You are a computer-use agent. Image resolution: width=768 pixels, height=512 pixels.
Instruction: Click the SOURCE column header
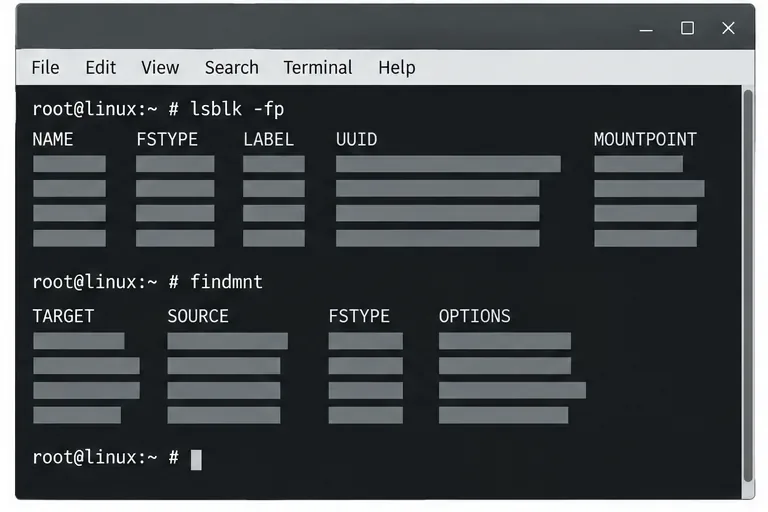pos(198,316)
